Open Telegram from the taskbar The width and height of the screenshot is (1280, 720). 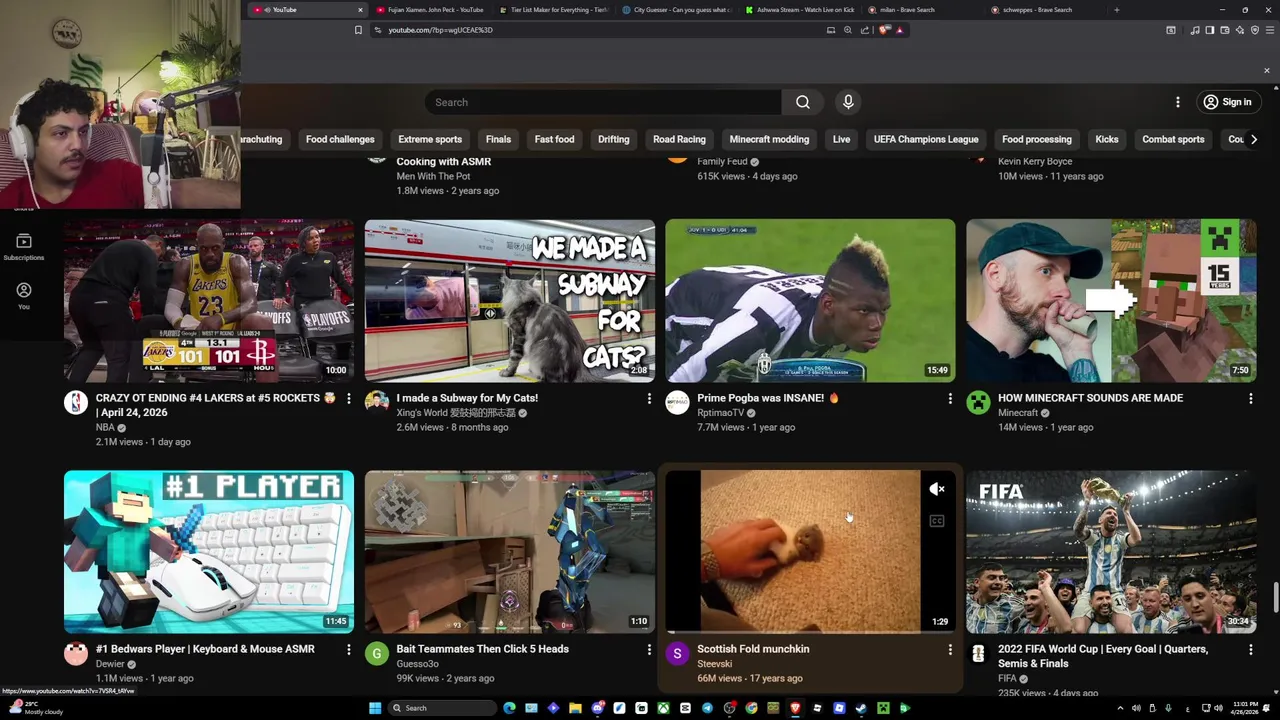(x=707, y=708)
